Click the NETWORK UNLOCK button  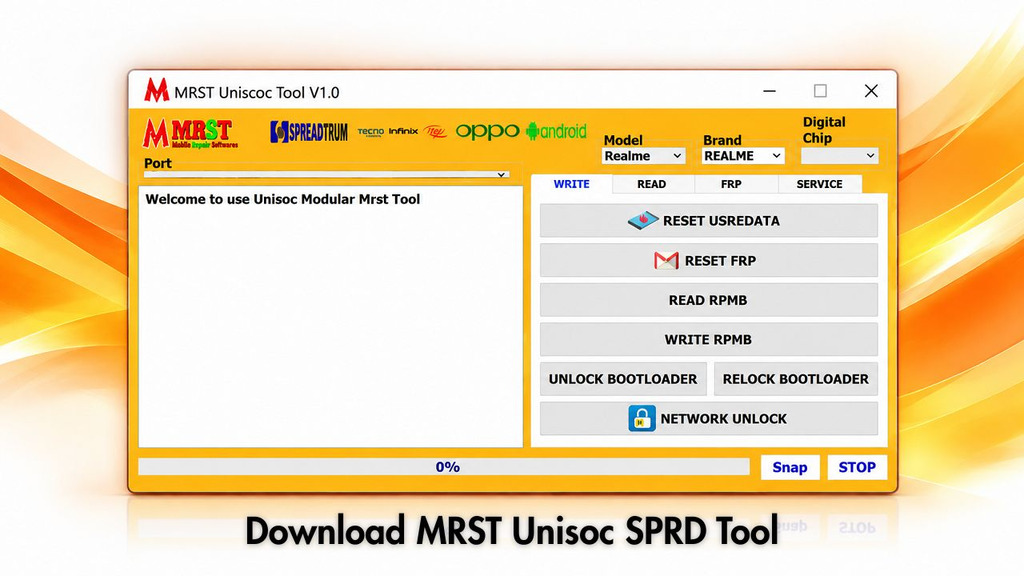pos(709,419)
